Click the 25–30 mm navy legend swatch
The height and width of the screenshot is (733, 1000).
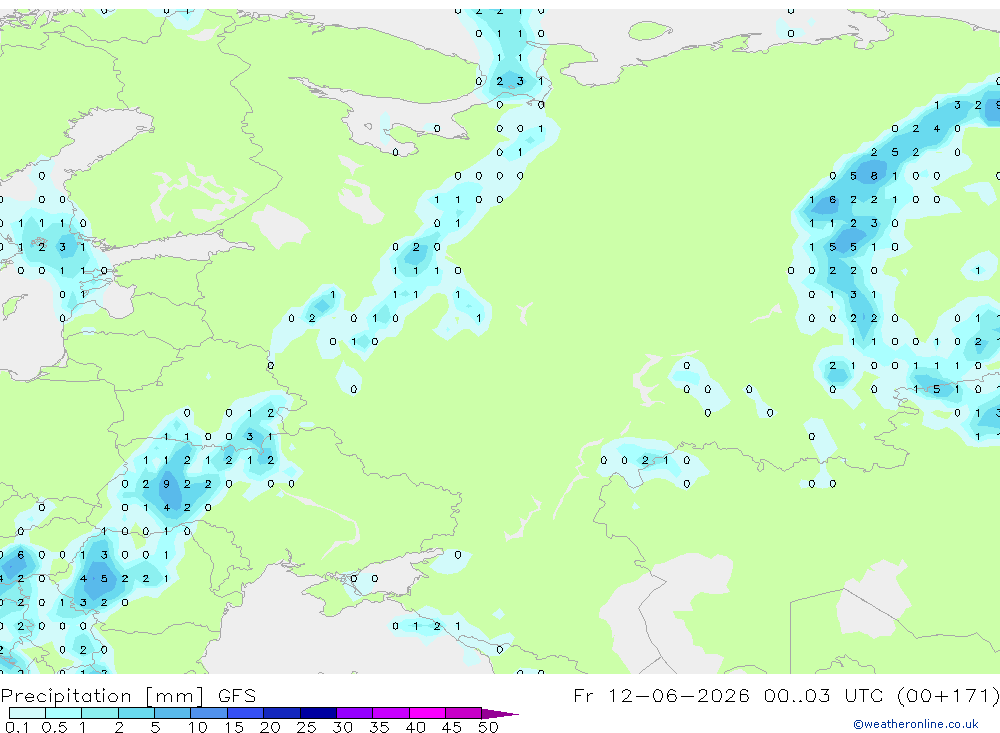318,713
